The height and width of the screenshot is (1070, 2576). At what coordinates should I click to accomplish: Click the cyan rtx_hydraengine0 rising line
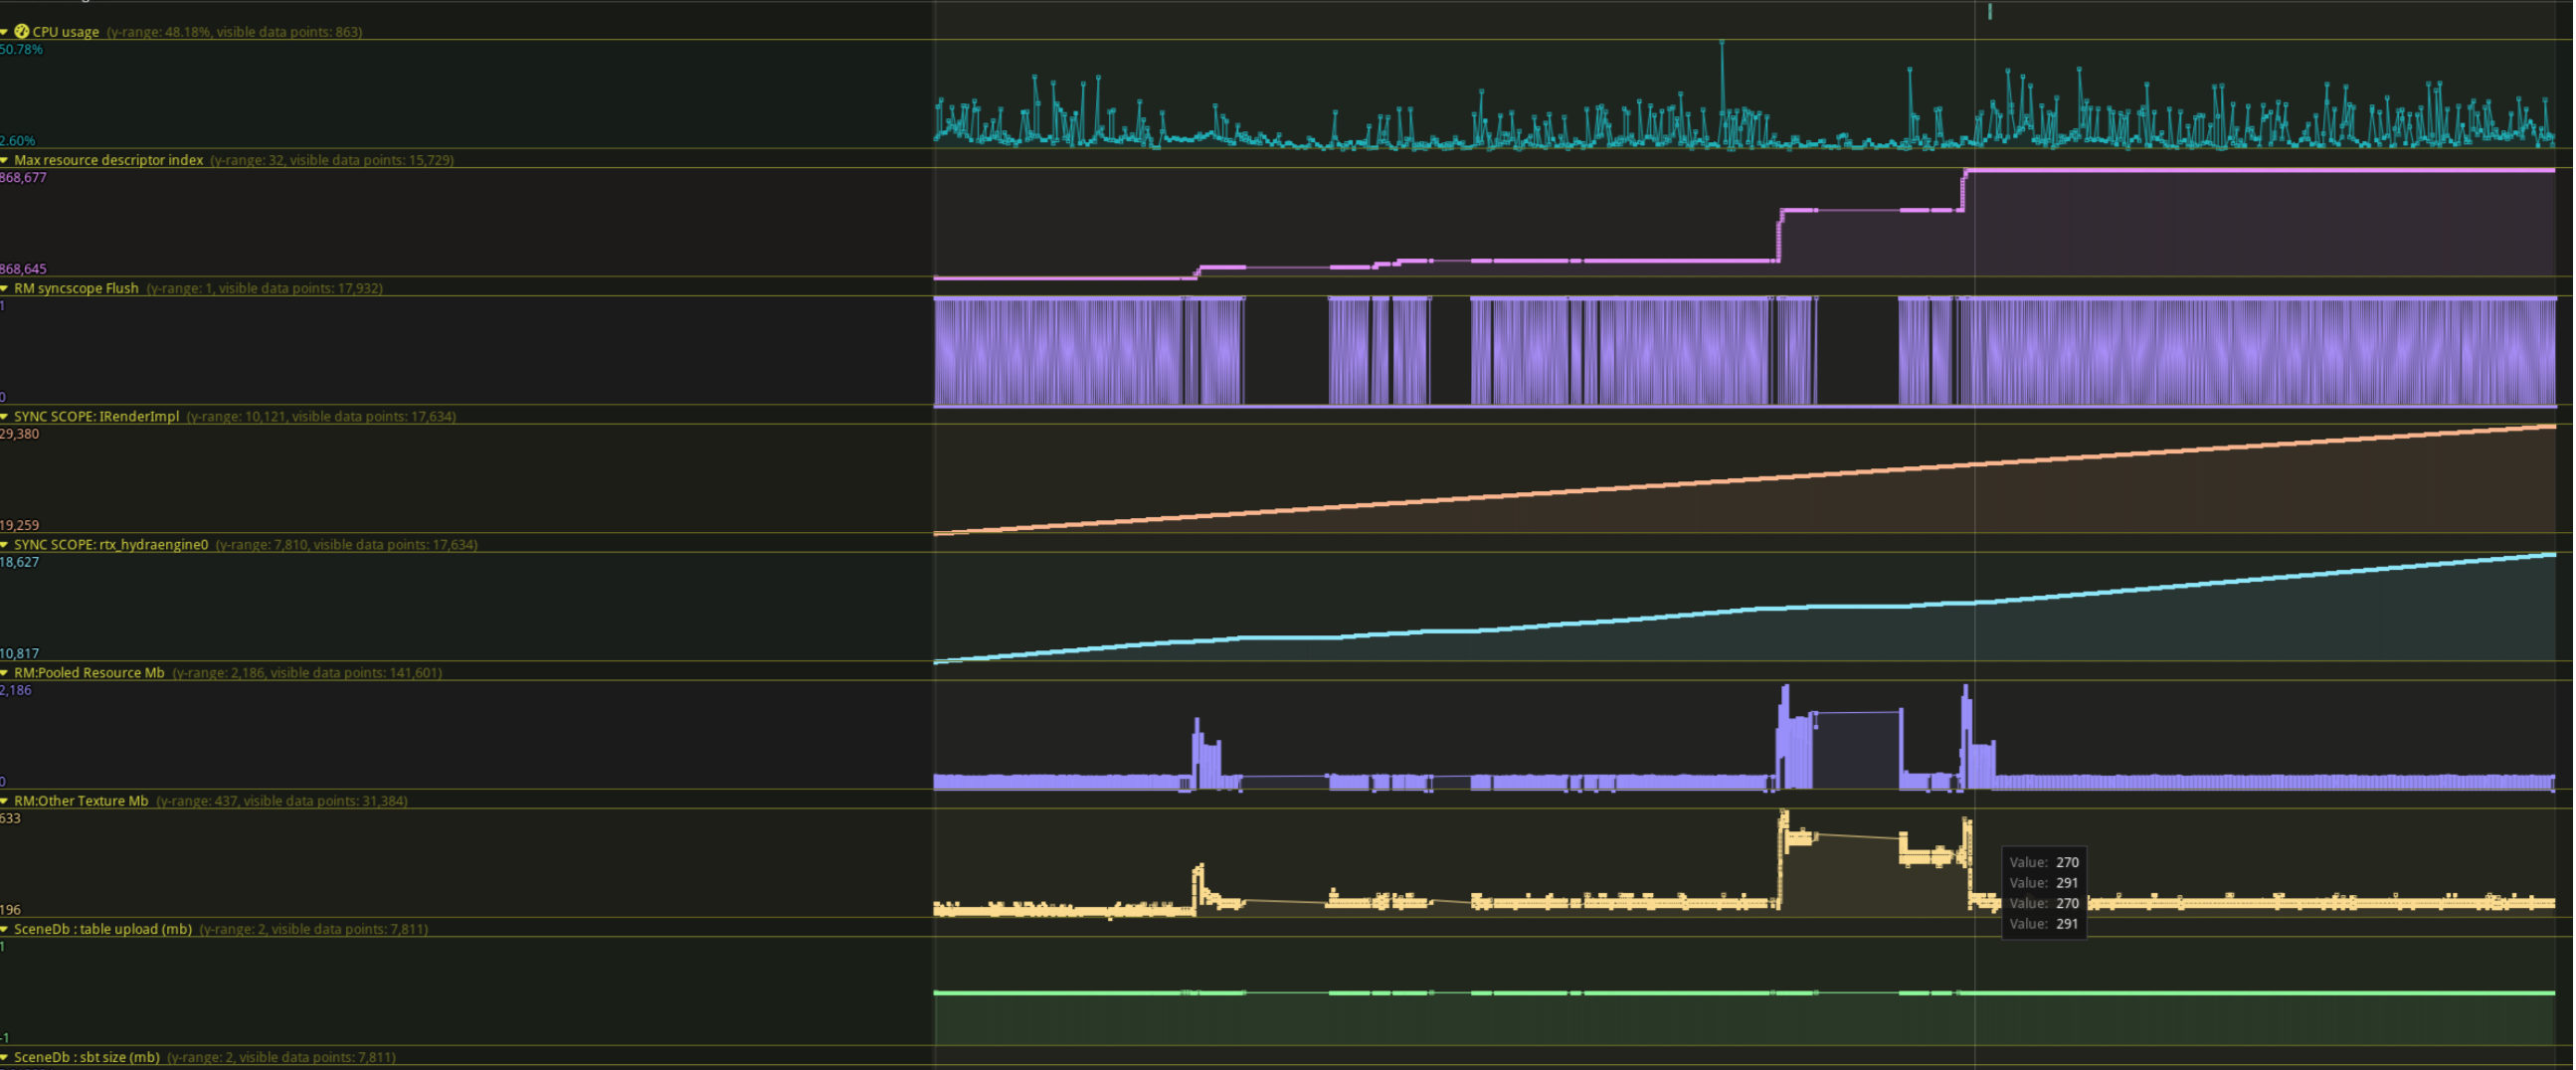(x=1746, y=609)
